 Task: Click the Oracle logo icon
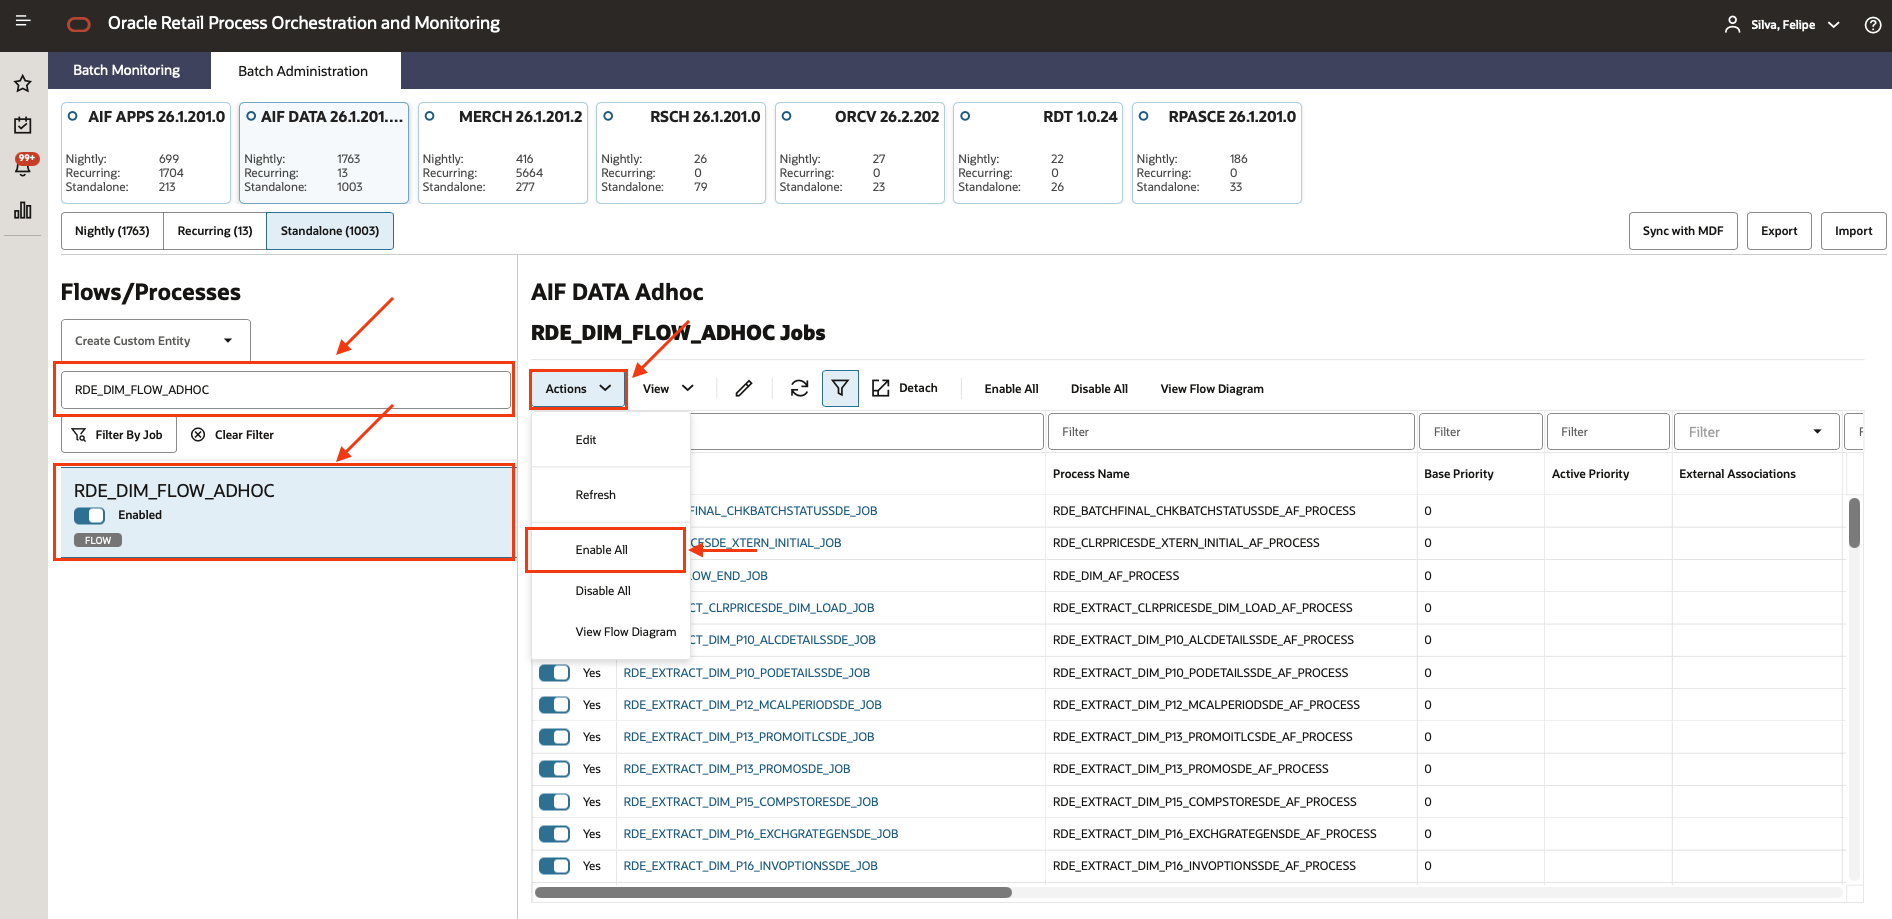(79, 24)
